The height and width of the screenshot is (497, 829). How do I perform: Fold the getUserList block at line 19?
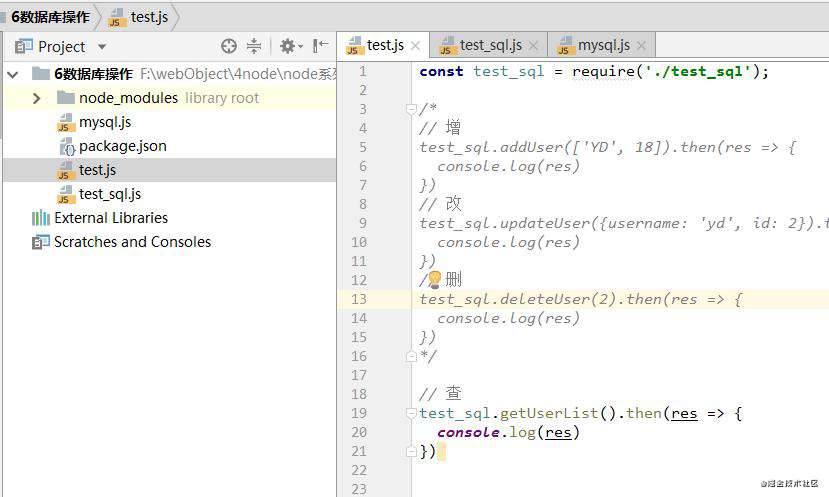click(x=411, y=413)
